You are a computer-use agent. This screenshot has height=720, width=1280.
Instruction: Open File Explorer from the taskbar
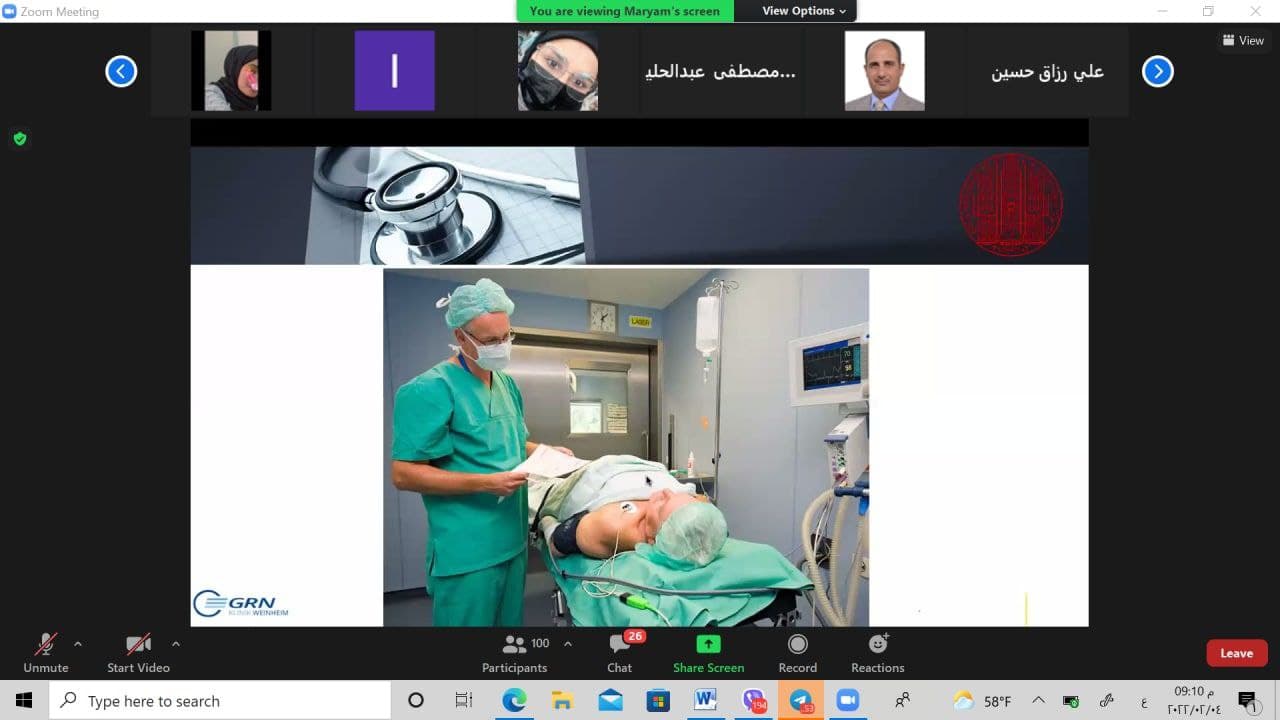tap(562, 700)
